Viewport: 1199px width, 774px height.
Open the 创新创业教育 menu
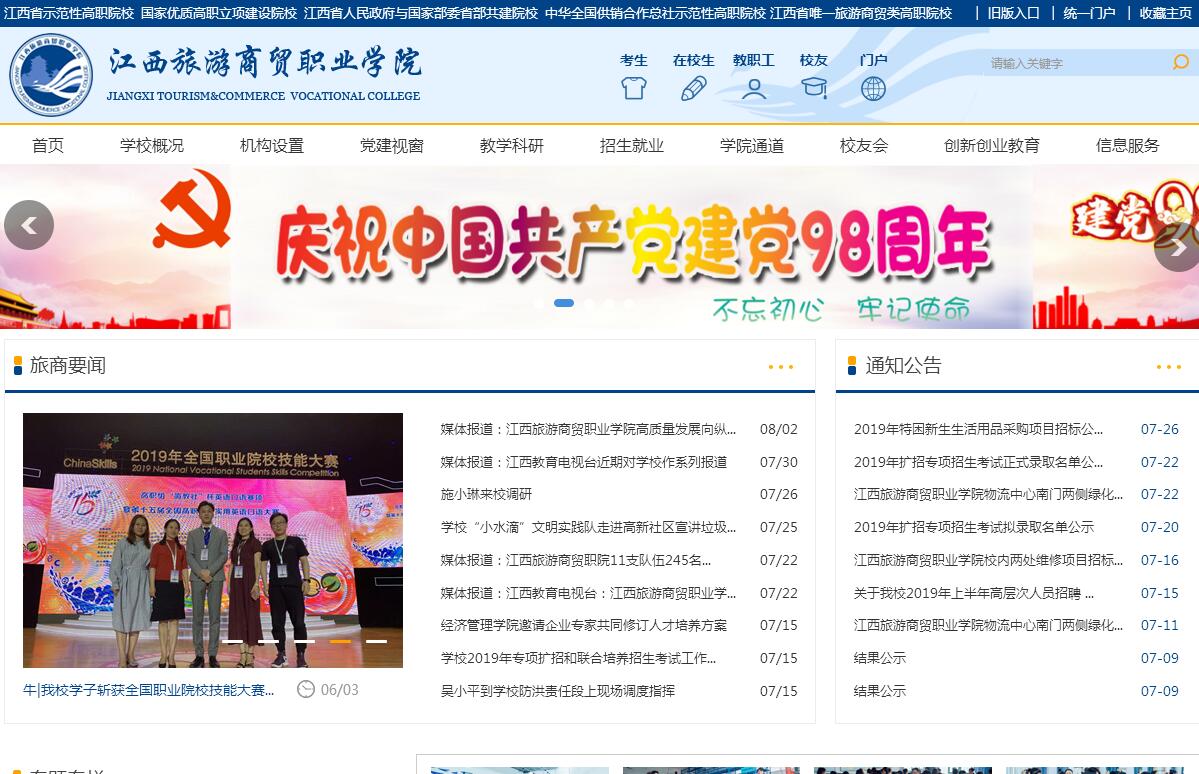tap(992, 145)
